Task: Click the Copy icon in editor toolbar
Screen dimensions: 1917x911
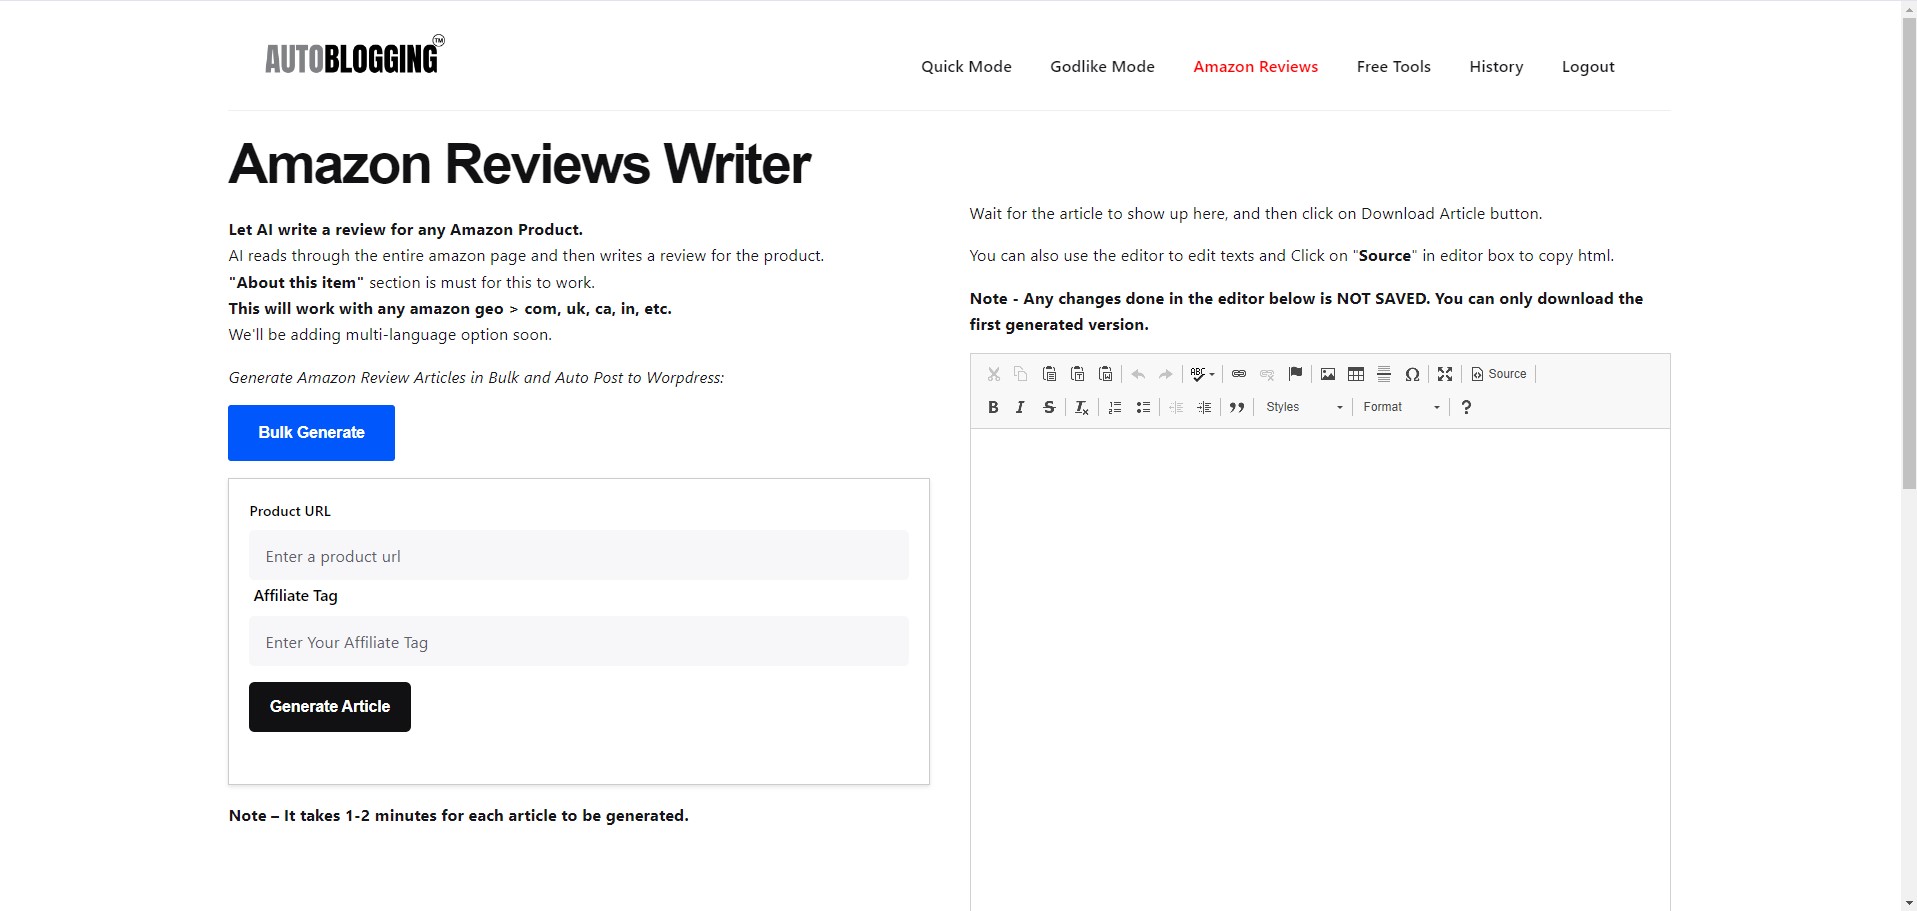Action: 1021,374
